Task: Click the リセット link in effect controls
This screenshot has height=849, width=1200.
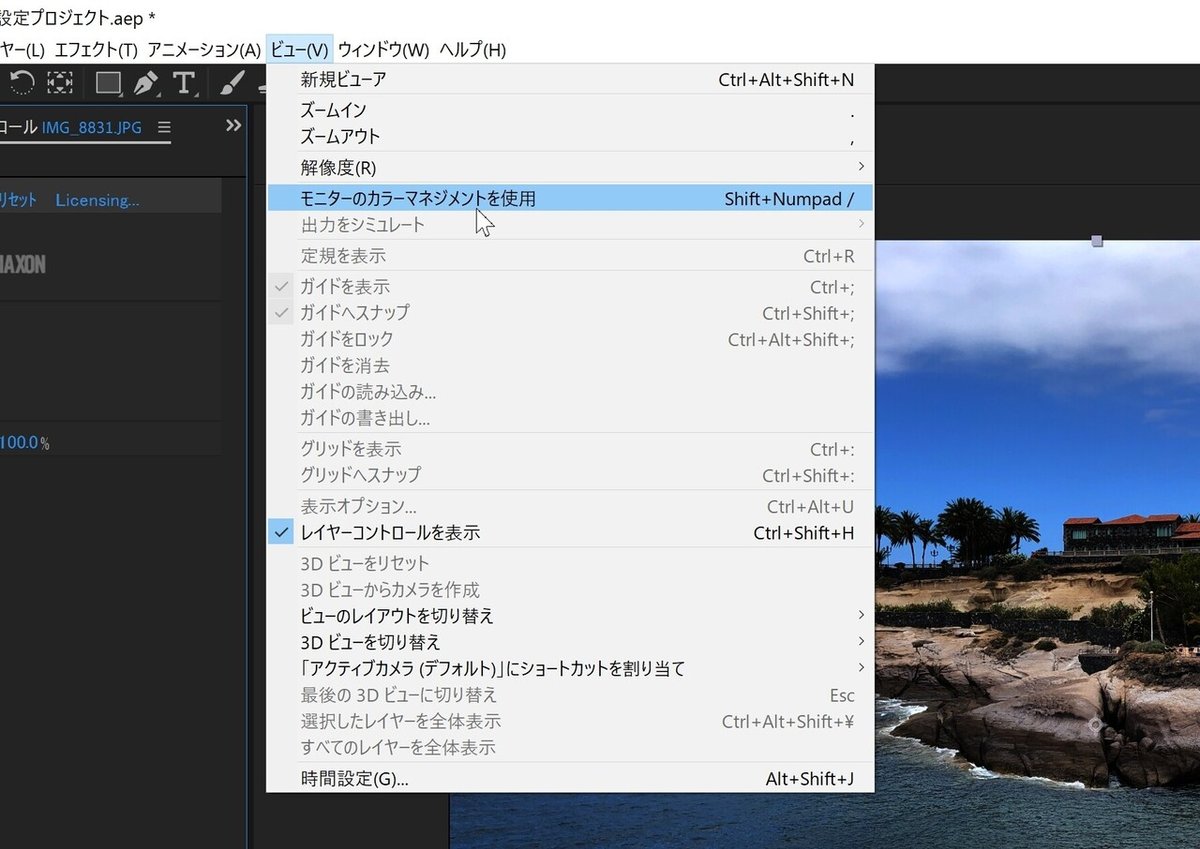Action: pos(18,200)
